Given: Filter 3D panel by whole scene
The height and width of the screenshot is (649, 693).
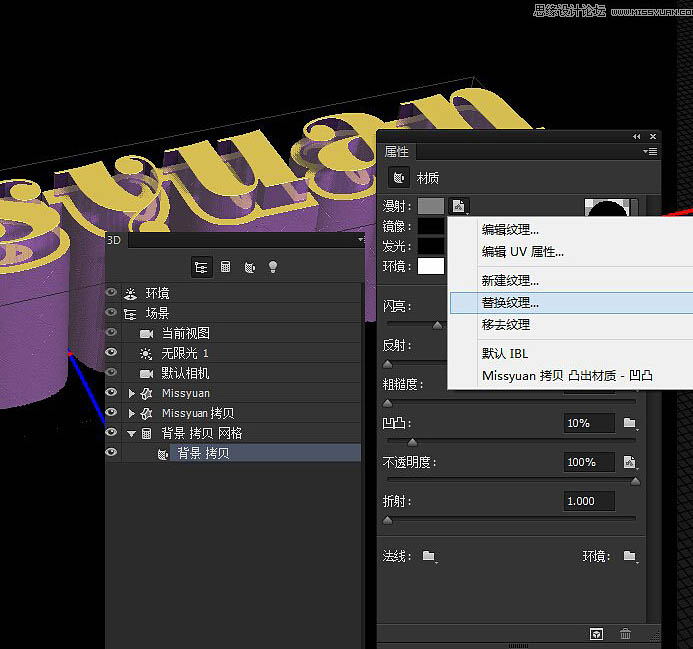Looking at the screenshot, I should 201,267.
